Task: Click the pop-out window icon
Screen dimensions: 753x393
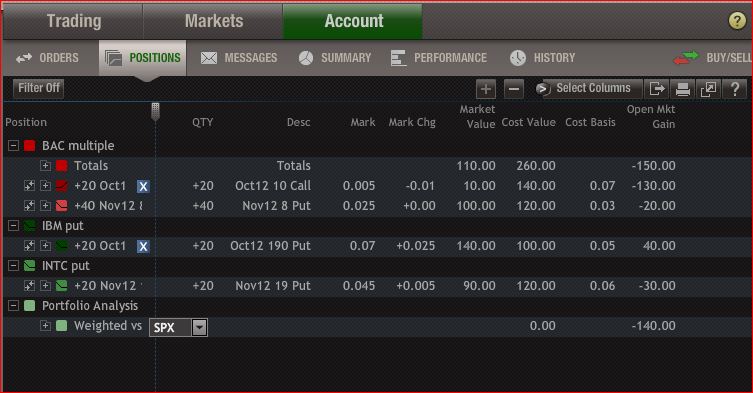Action: click(x=708, y=89)
